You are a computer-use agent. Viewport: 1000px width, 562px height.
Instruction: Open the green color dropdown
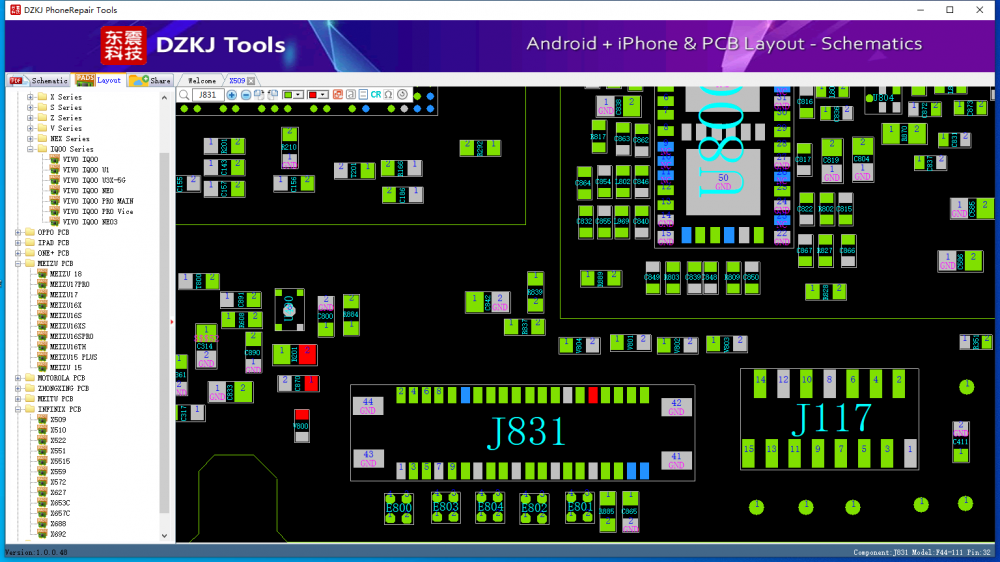click(x=299, y=95)
